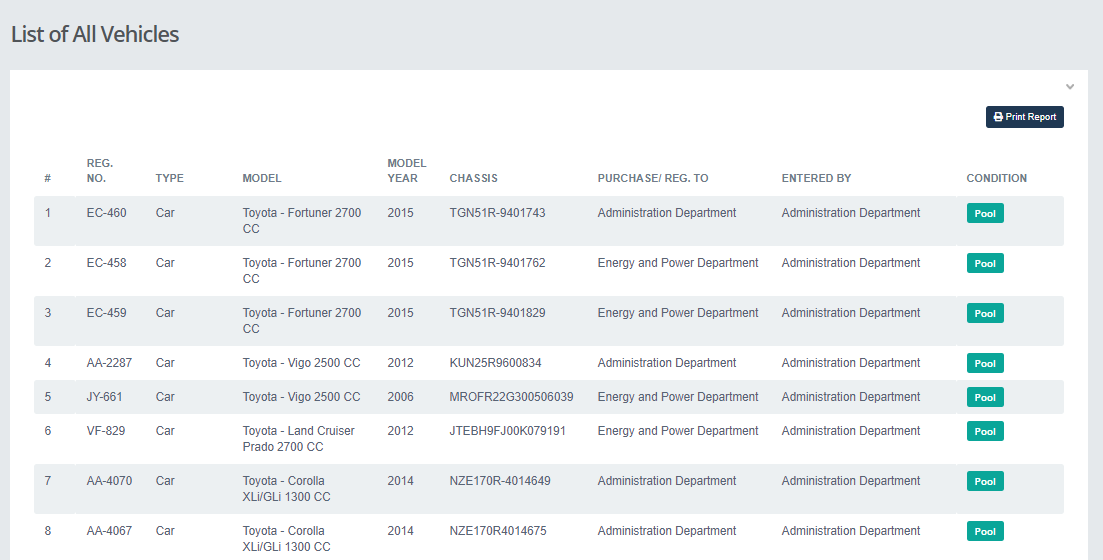This screenshot has height=560, width=1103.
Task: Click the Pool badge for AA-2287
Action: [x=985, y=363]
